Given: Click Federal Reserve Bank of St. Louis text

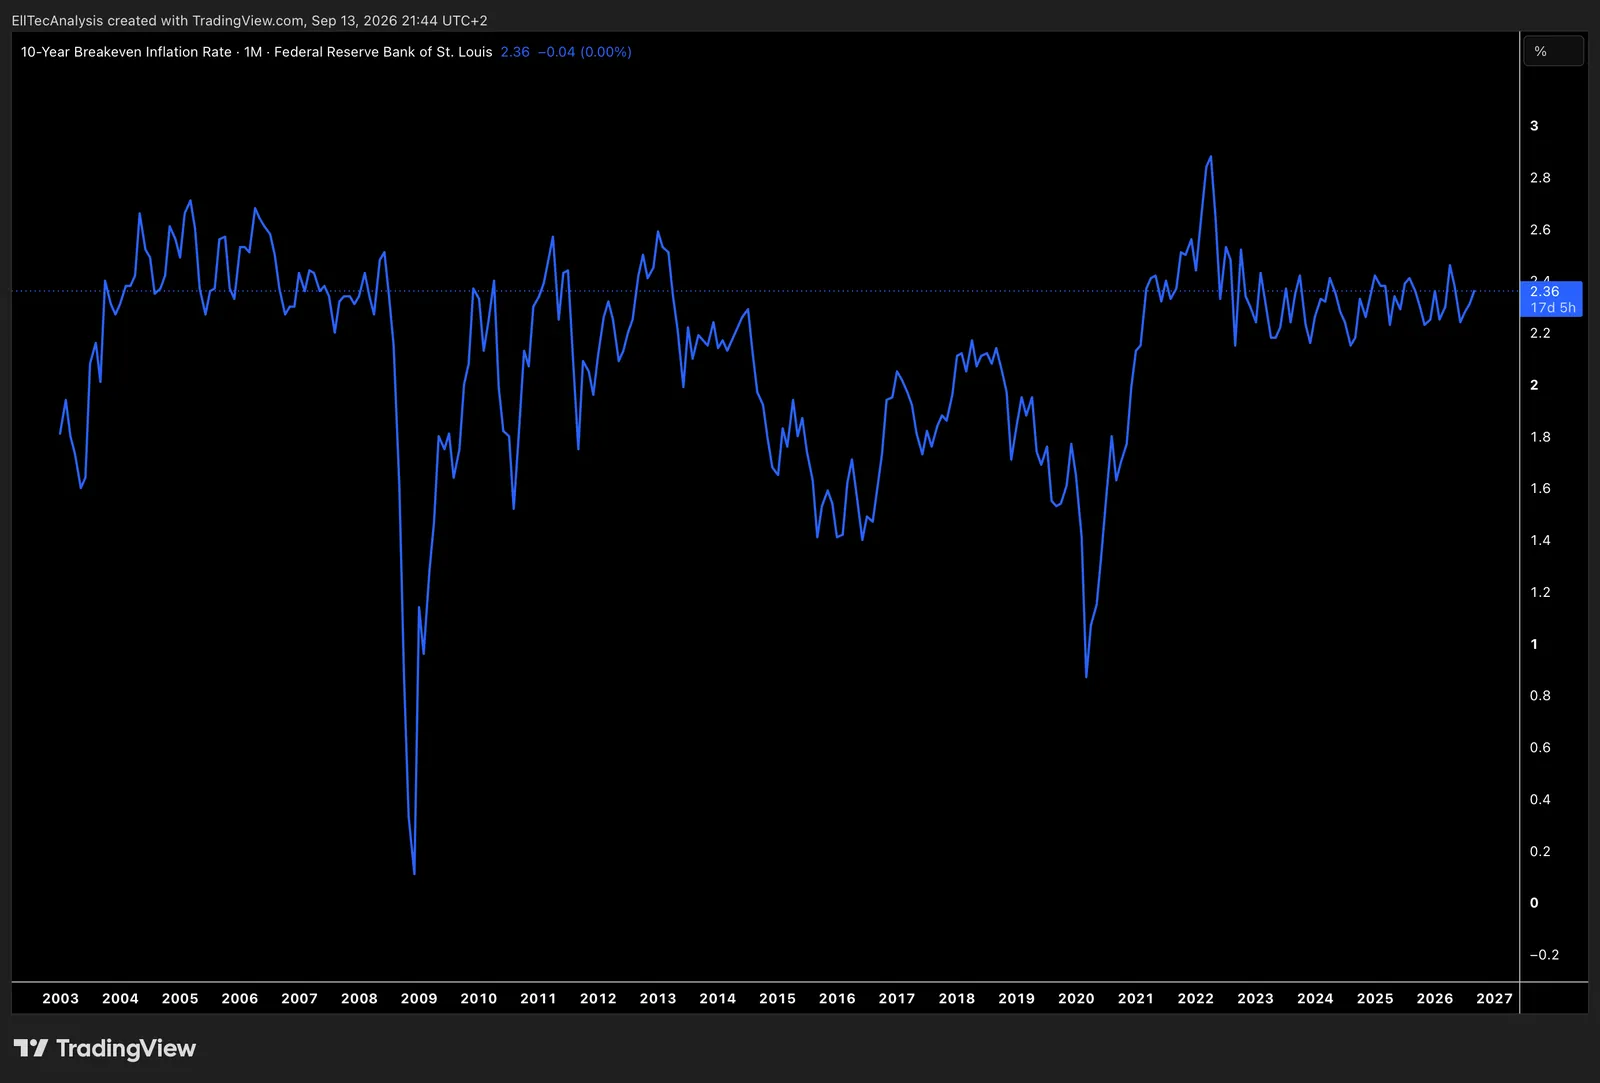Looking at the screenshot, I should click(x=383, y=52).
